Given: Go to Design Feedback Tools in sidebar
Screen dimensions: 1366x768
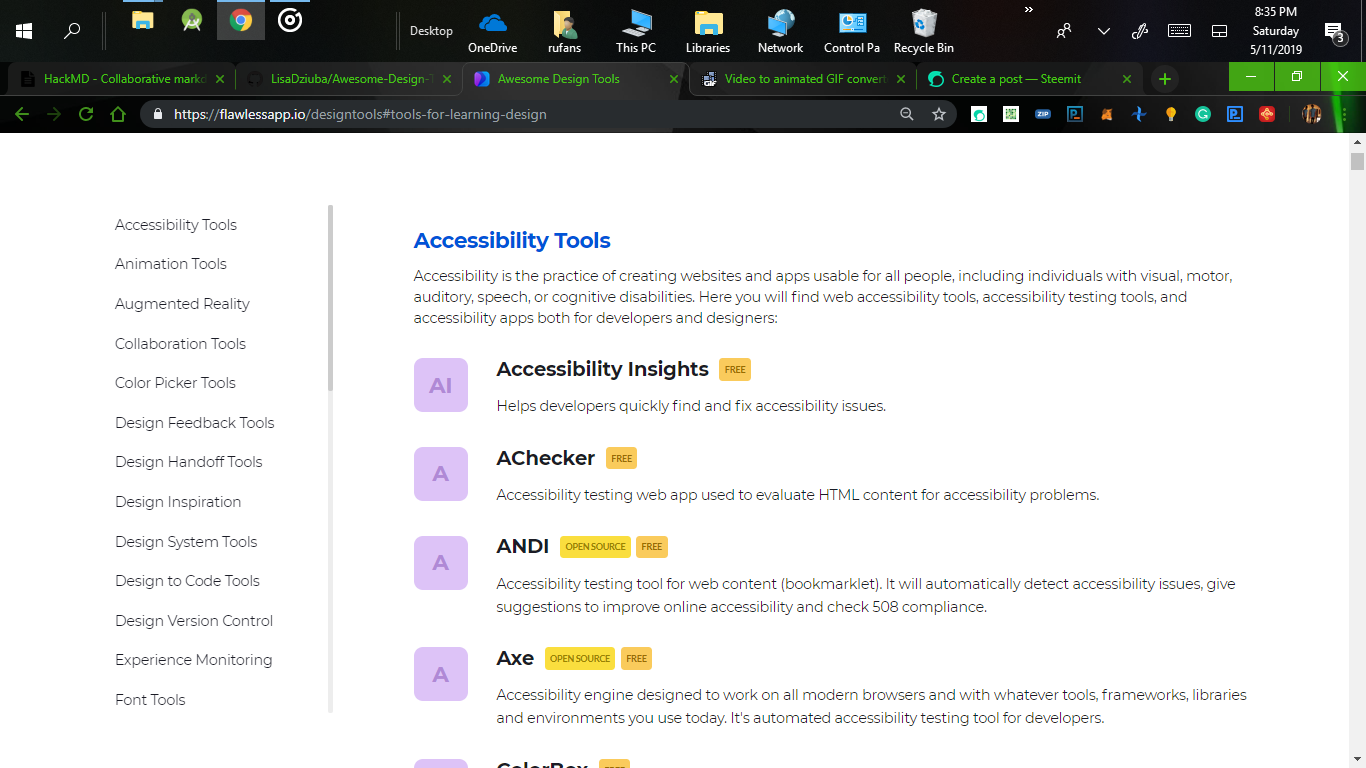Looking at the screenshot, I should [194, 423].
